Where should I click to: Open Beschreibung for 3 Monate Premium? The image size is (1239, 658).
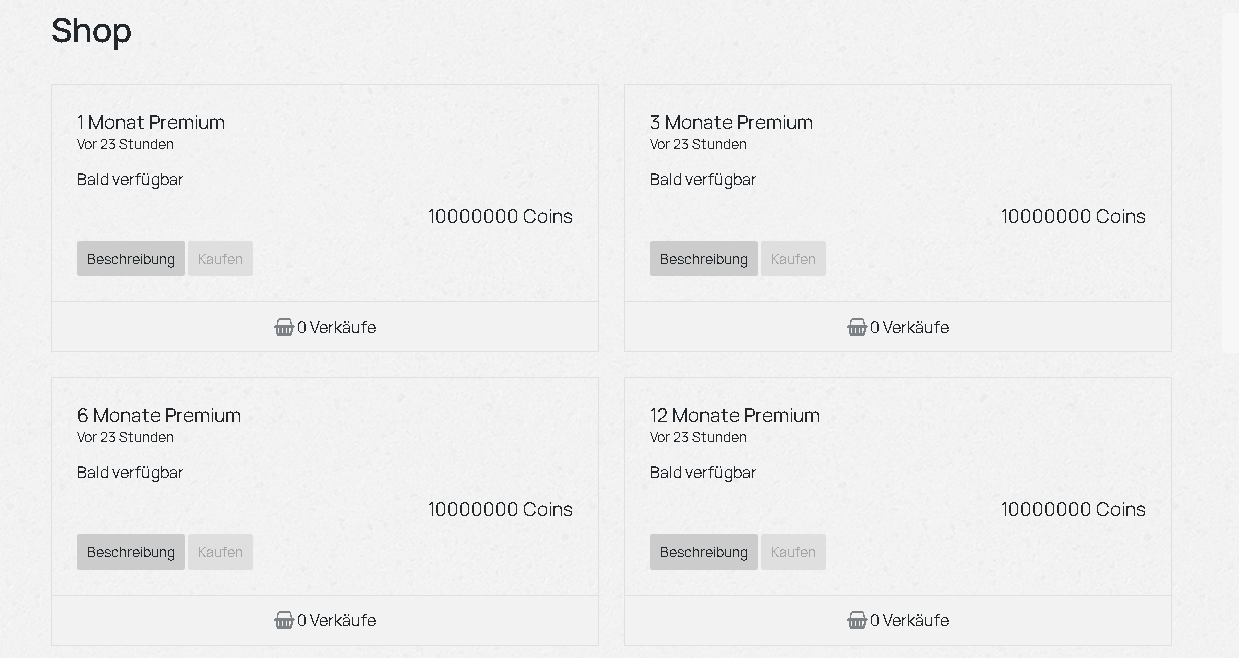tap(704, 259)
